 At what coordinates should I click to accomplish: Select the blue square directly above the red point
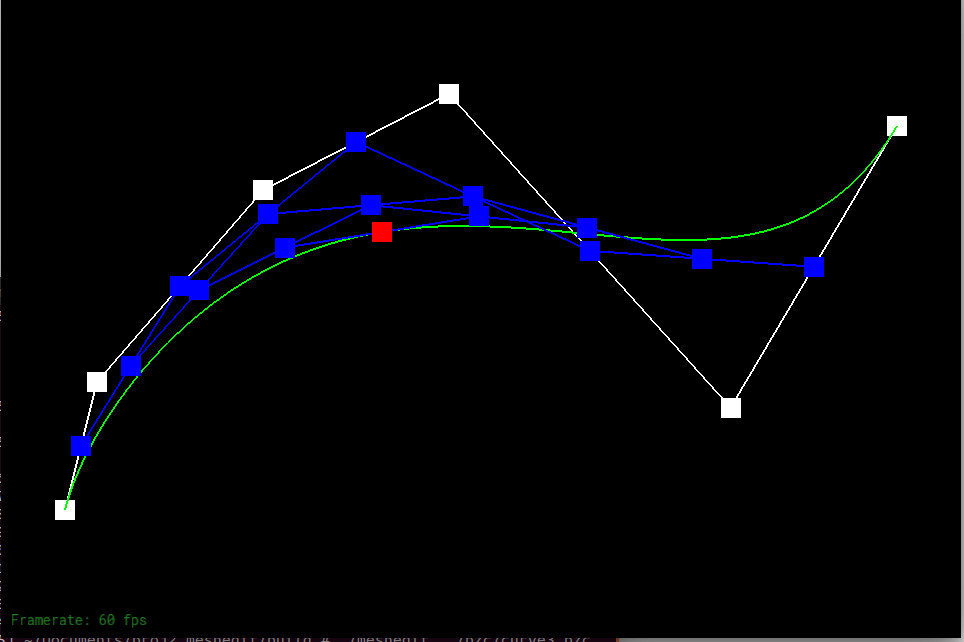[x=371, y=205]
